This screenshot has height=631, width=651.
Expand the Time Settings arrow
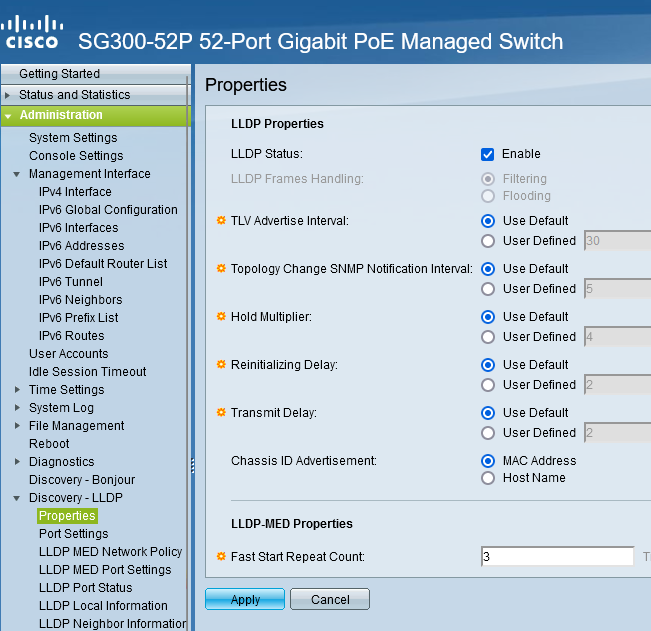point(17,390)
